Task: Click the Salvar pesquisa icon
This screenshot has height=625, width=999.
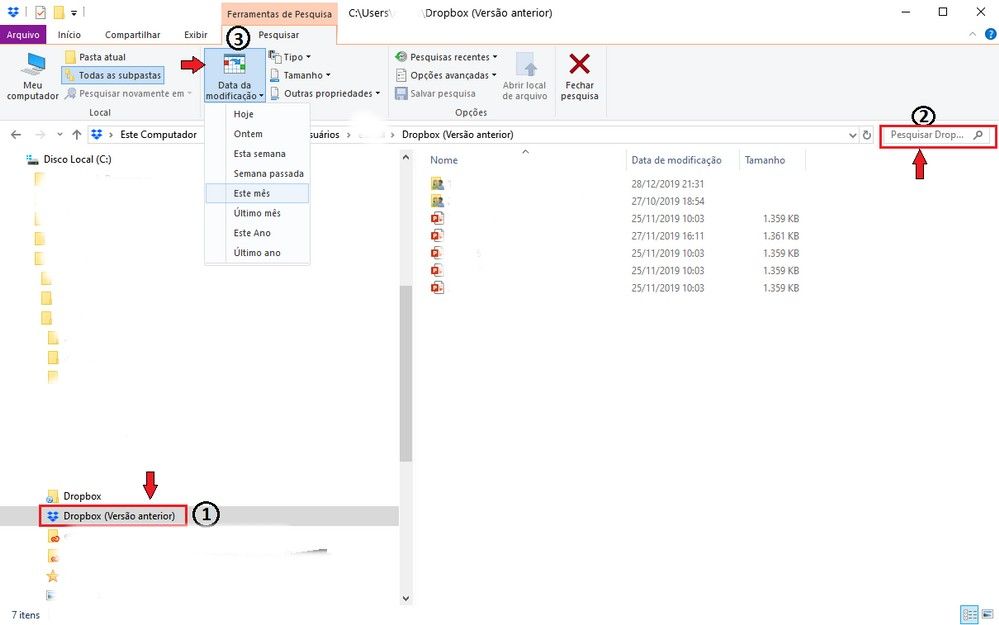Action: click(400, 93)
